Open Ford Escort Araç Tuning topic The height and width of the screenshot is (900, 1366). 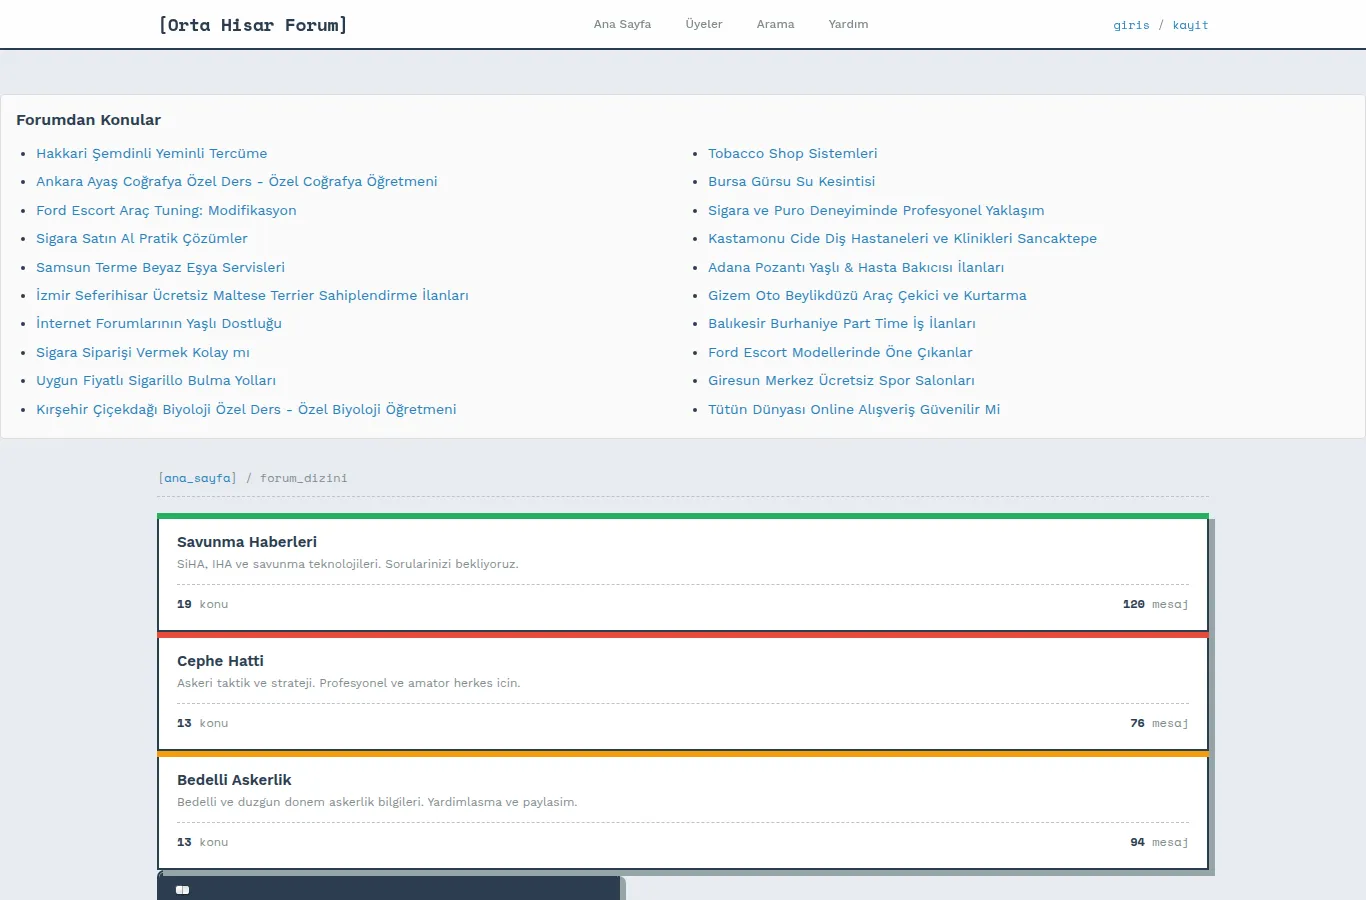pyautogui.click(x=166, y=210)
